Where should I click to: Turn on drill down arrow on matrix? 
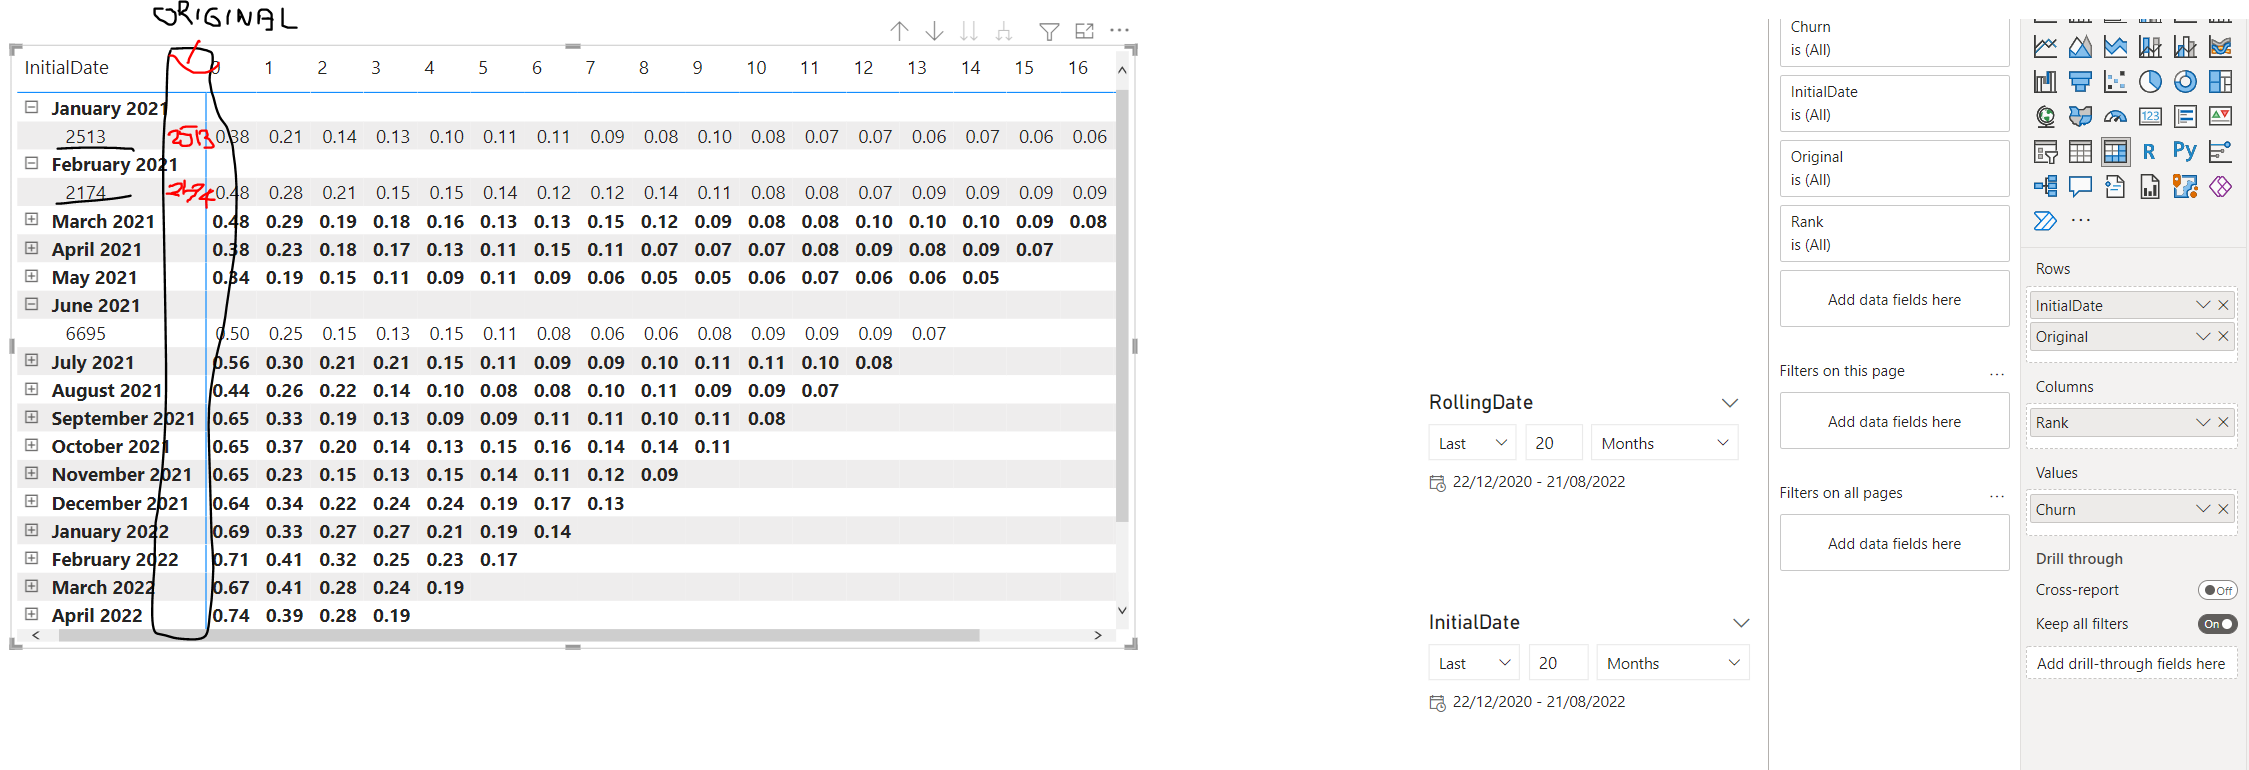pyautogui.click(x=934, y=31)
